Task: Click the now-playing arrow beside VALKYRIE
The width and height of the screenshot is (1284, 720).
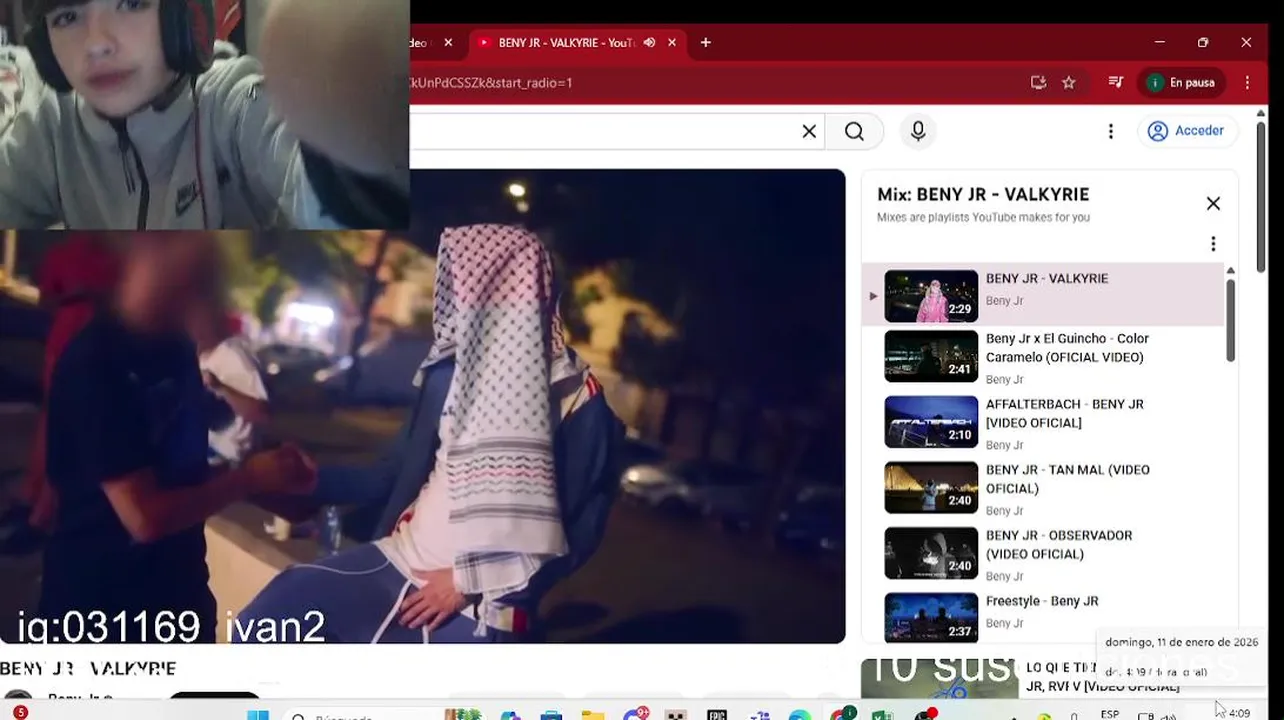Action: point(873,296)
